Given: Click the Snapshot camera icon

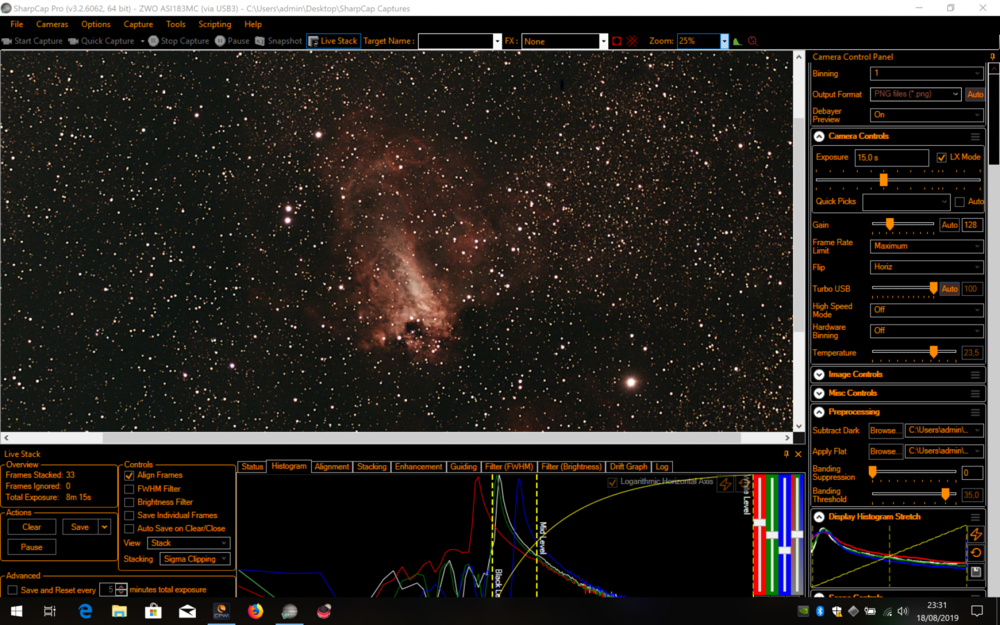Looking at the screenshot, I should [x=261, y=41].
